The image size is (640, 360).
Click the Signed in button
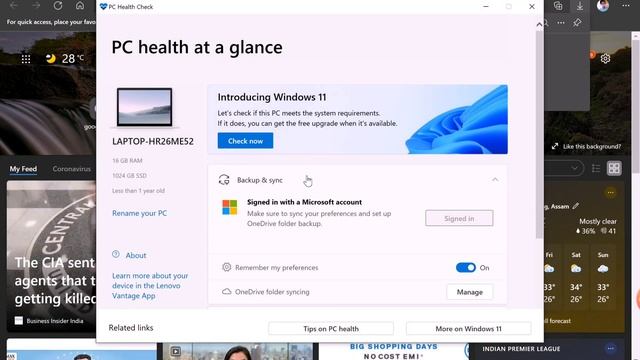click(459, 218)
